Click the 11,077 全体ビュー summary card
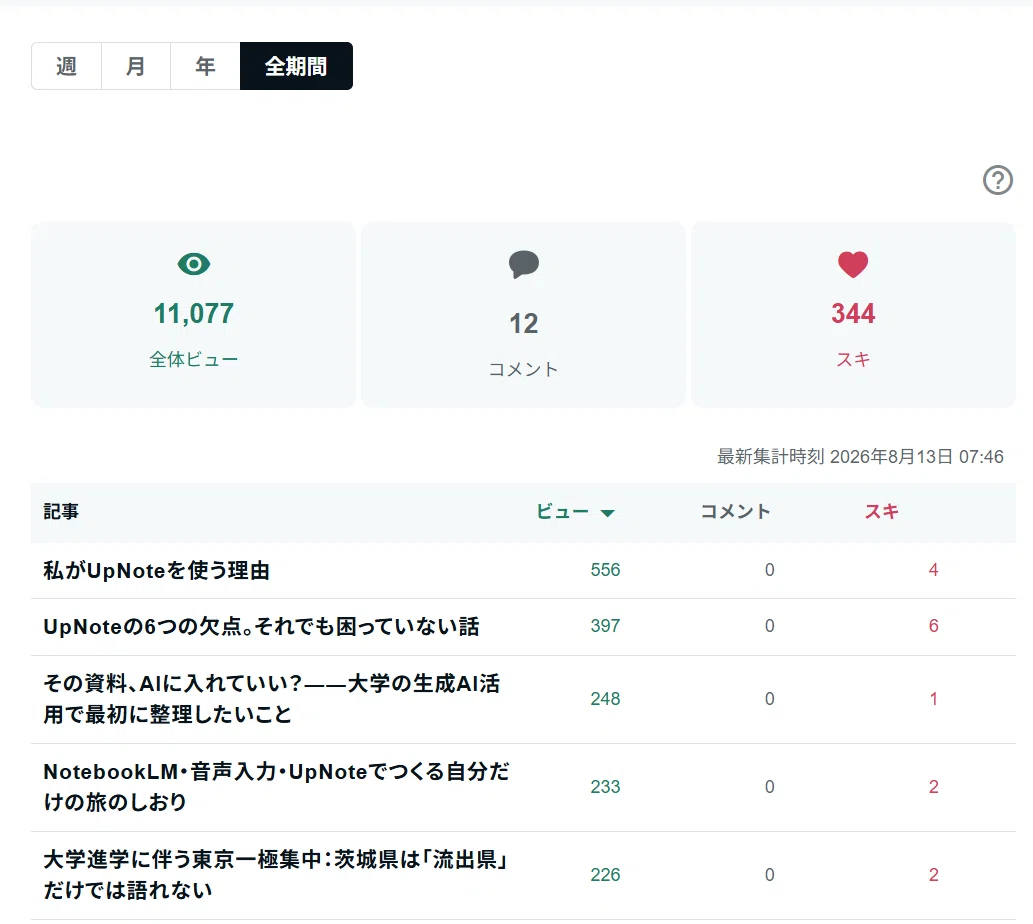The image size is (1033, 924). 193,315
